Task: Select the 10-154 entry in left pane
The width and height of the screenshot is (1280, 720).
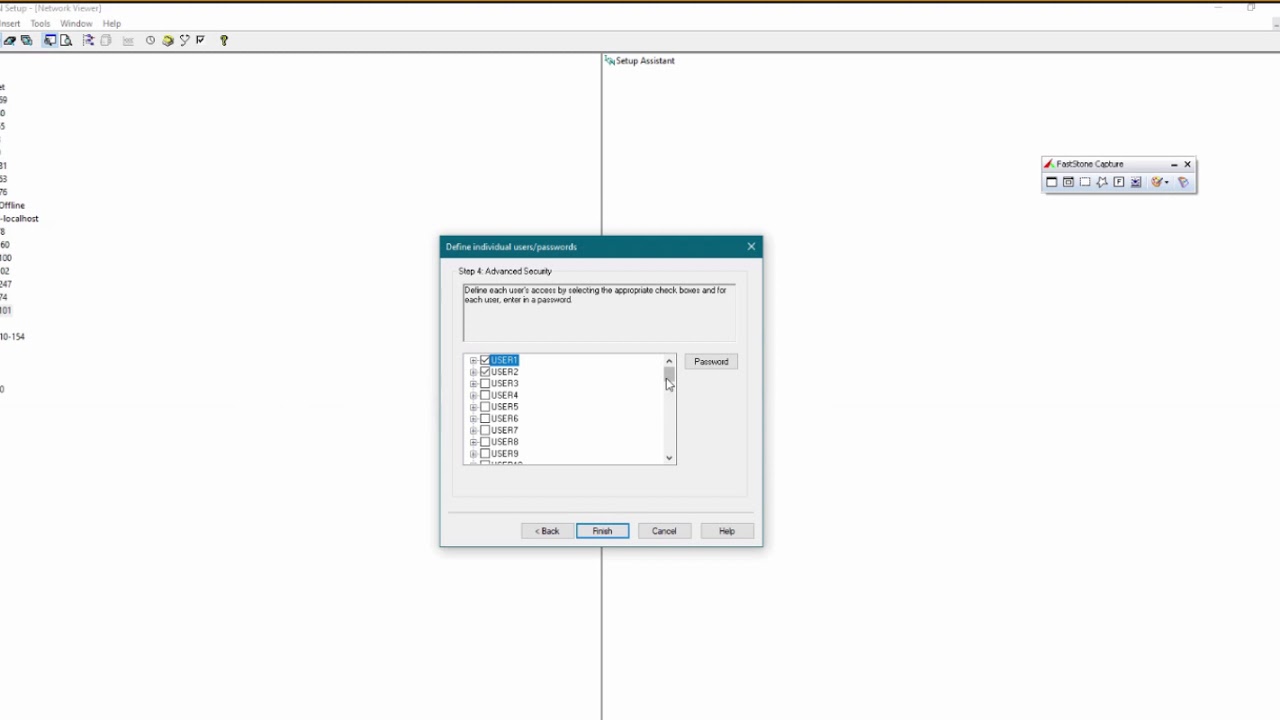Action: coord(12,337)
